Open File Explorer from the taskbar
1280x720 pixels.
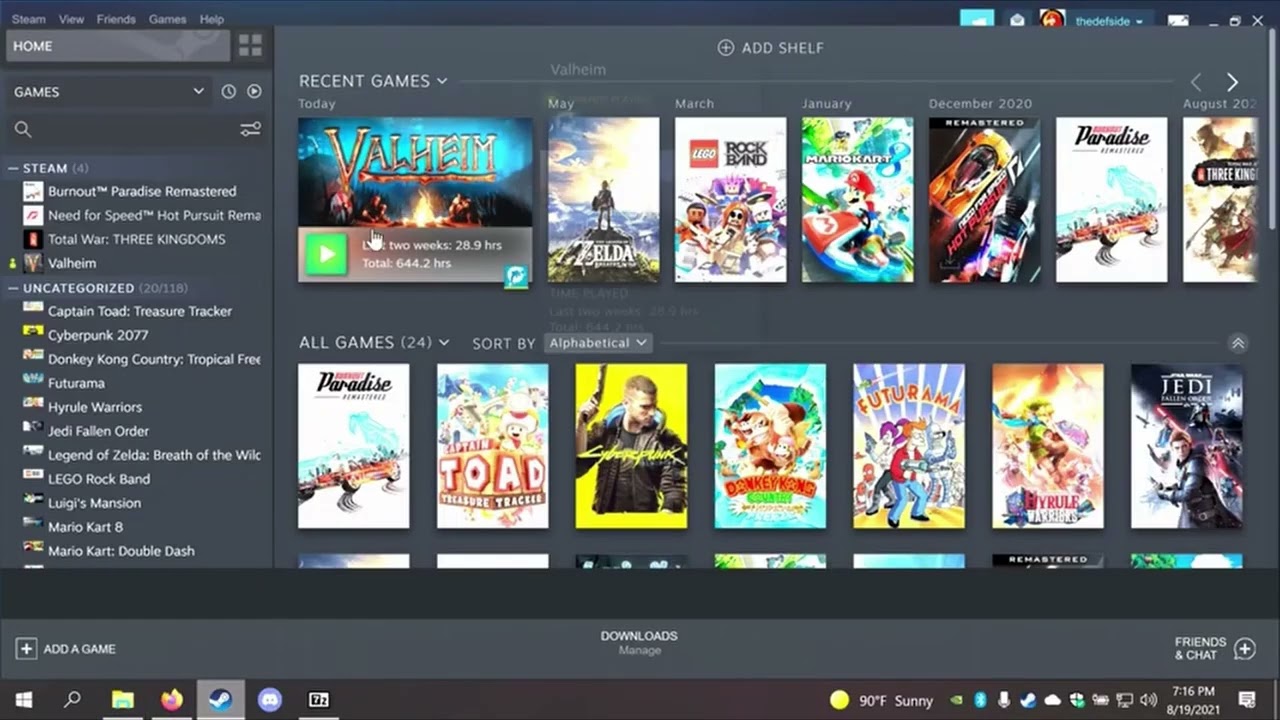click(122, 700)
